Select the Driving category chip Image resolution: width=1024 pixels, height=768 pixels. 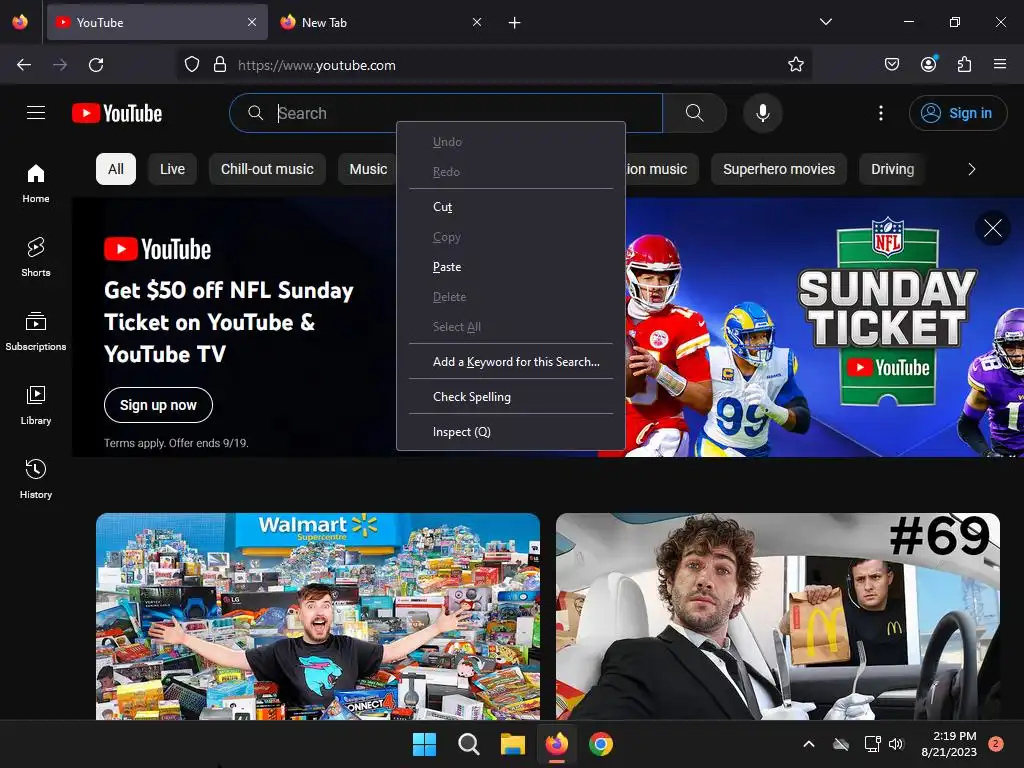(x=892, y=169)
